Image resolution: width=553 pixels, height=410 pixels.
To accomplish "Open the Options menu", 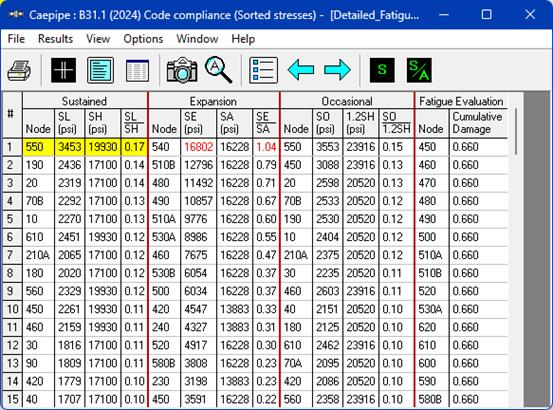I will (143, 39).
